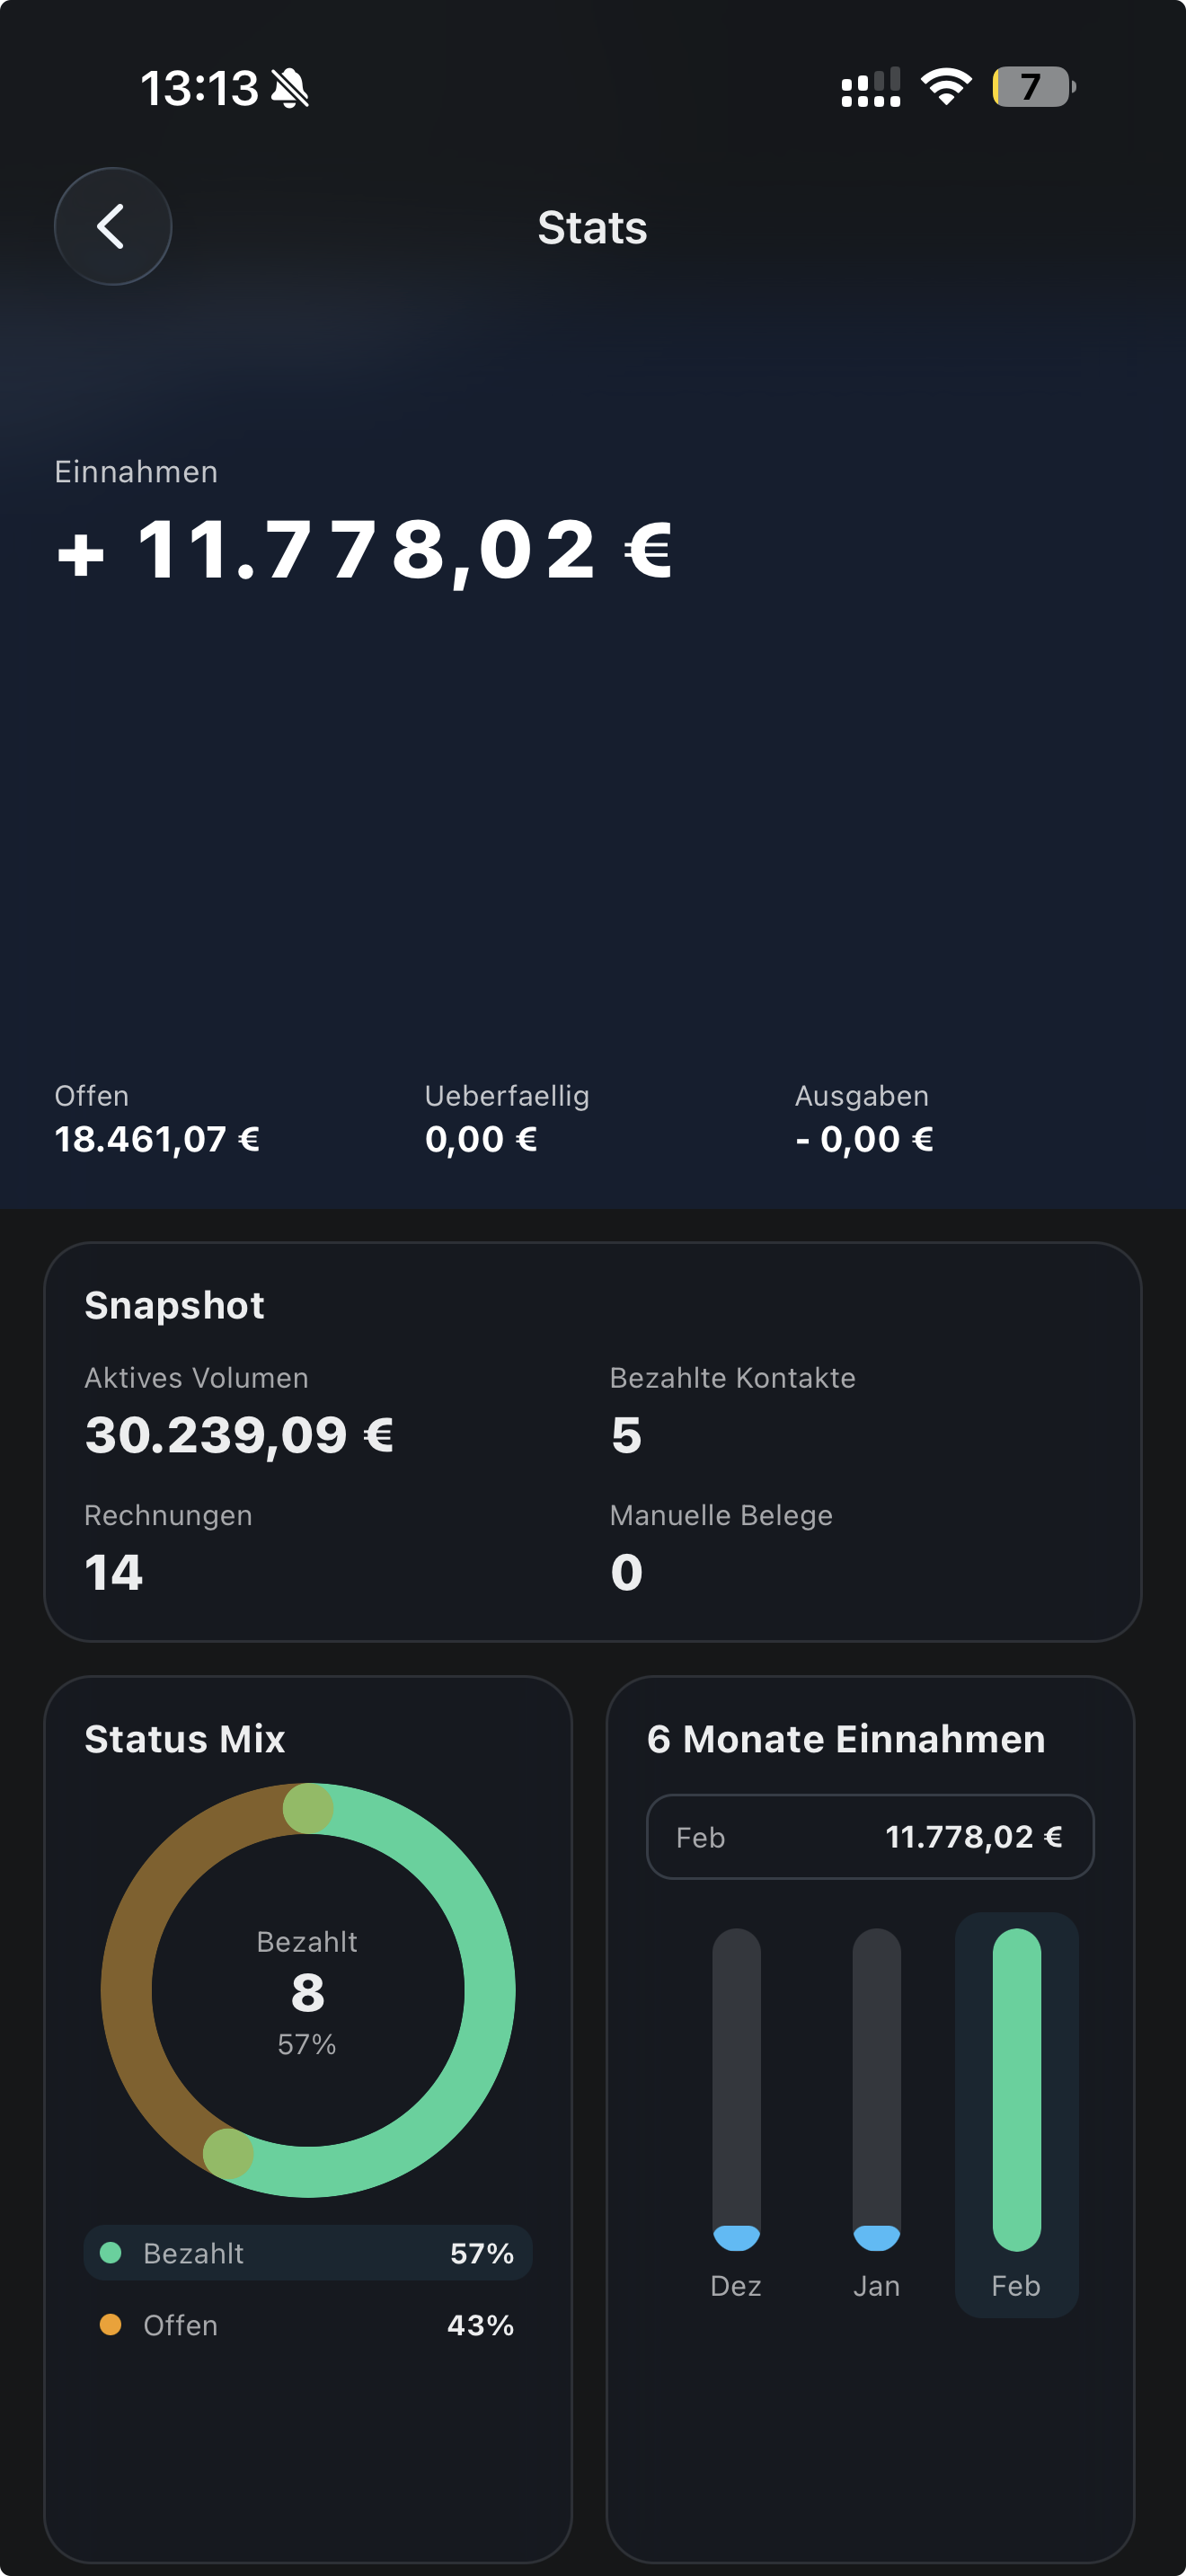Tap the donut chart center Bezahlt 8
This screenshot has height=2576, width=1186.
click(x=308, y=1991)
